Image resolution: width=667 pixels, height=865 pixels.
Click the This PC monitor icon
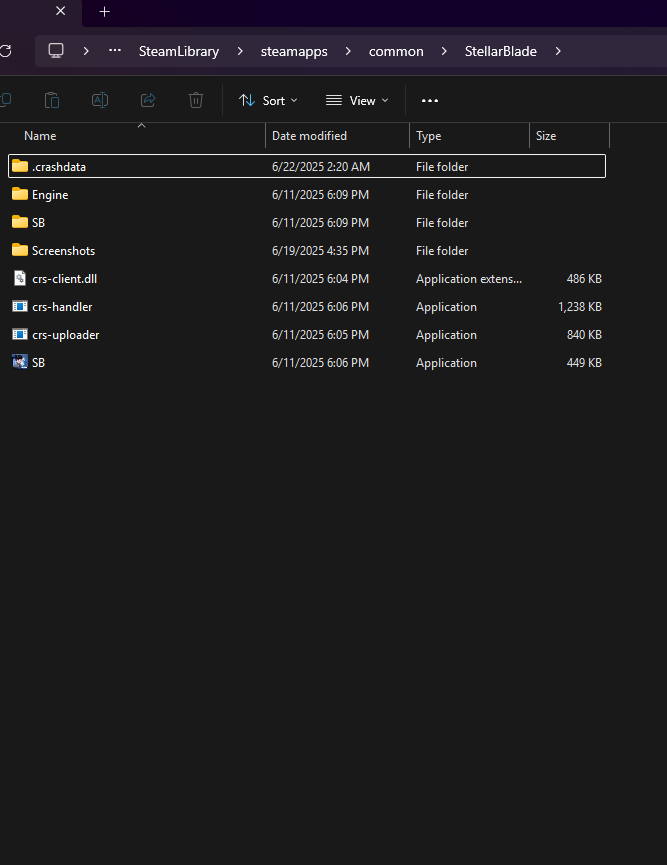[x=56, y=51]
